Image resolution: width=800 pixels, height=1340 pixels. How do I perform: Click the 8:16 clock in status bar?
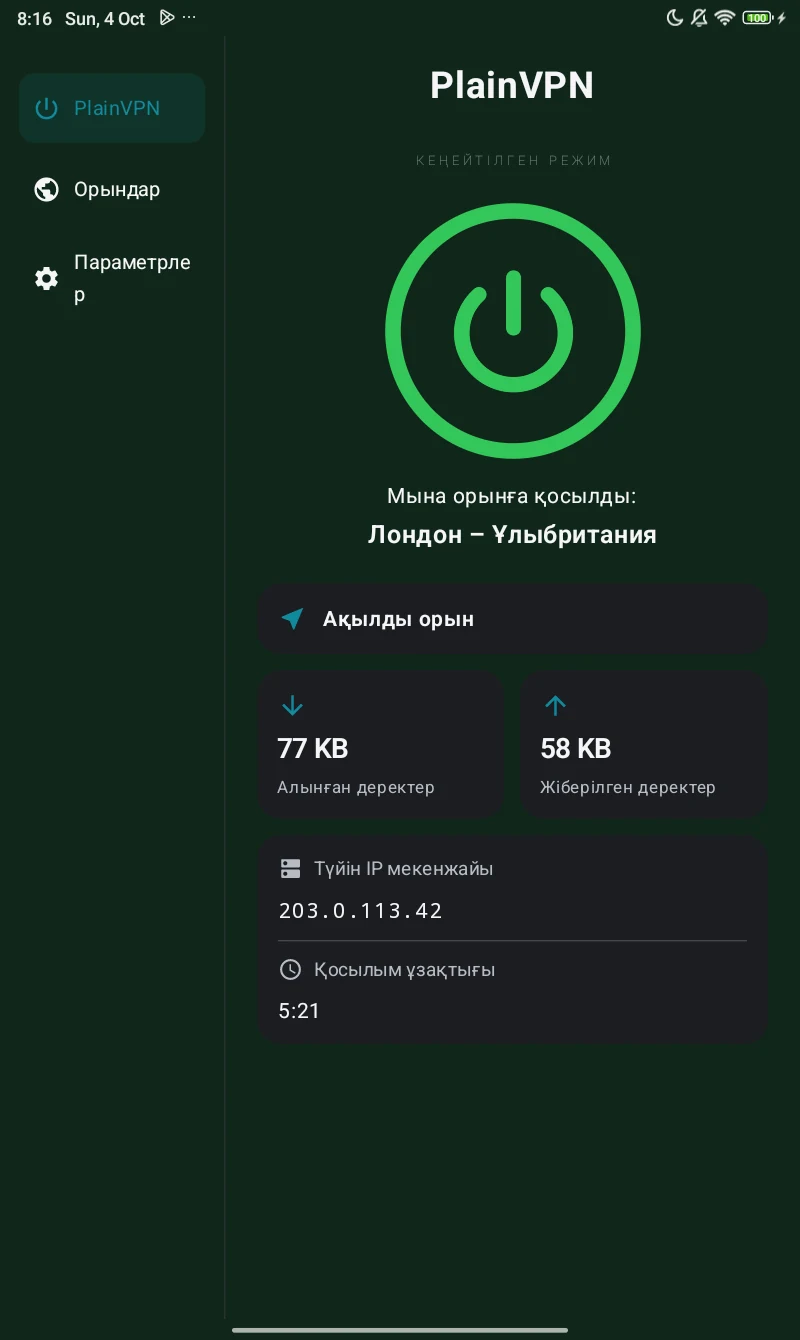(34, 19)
